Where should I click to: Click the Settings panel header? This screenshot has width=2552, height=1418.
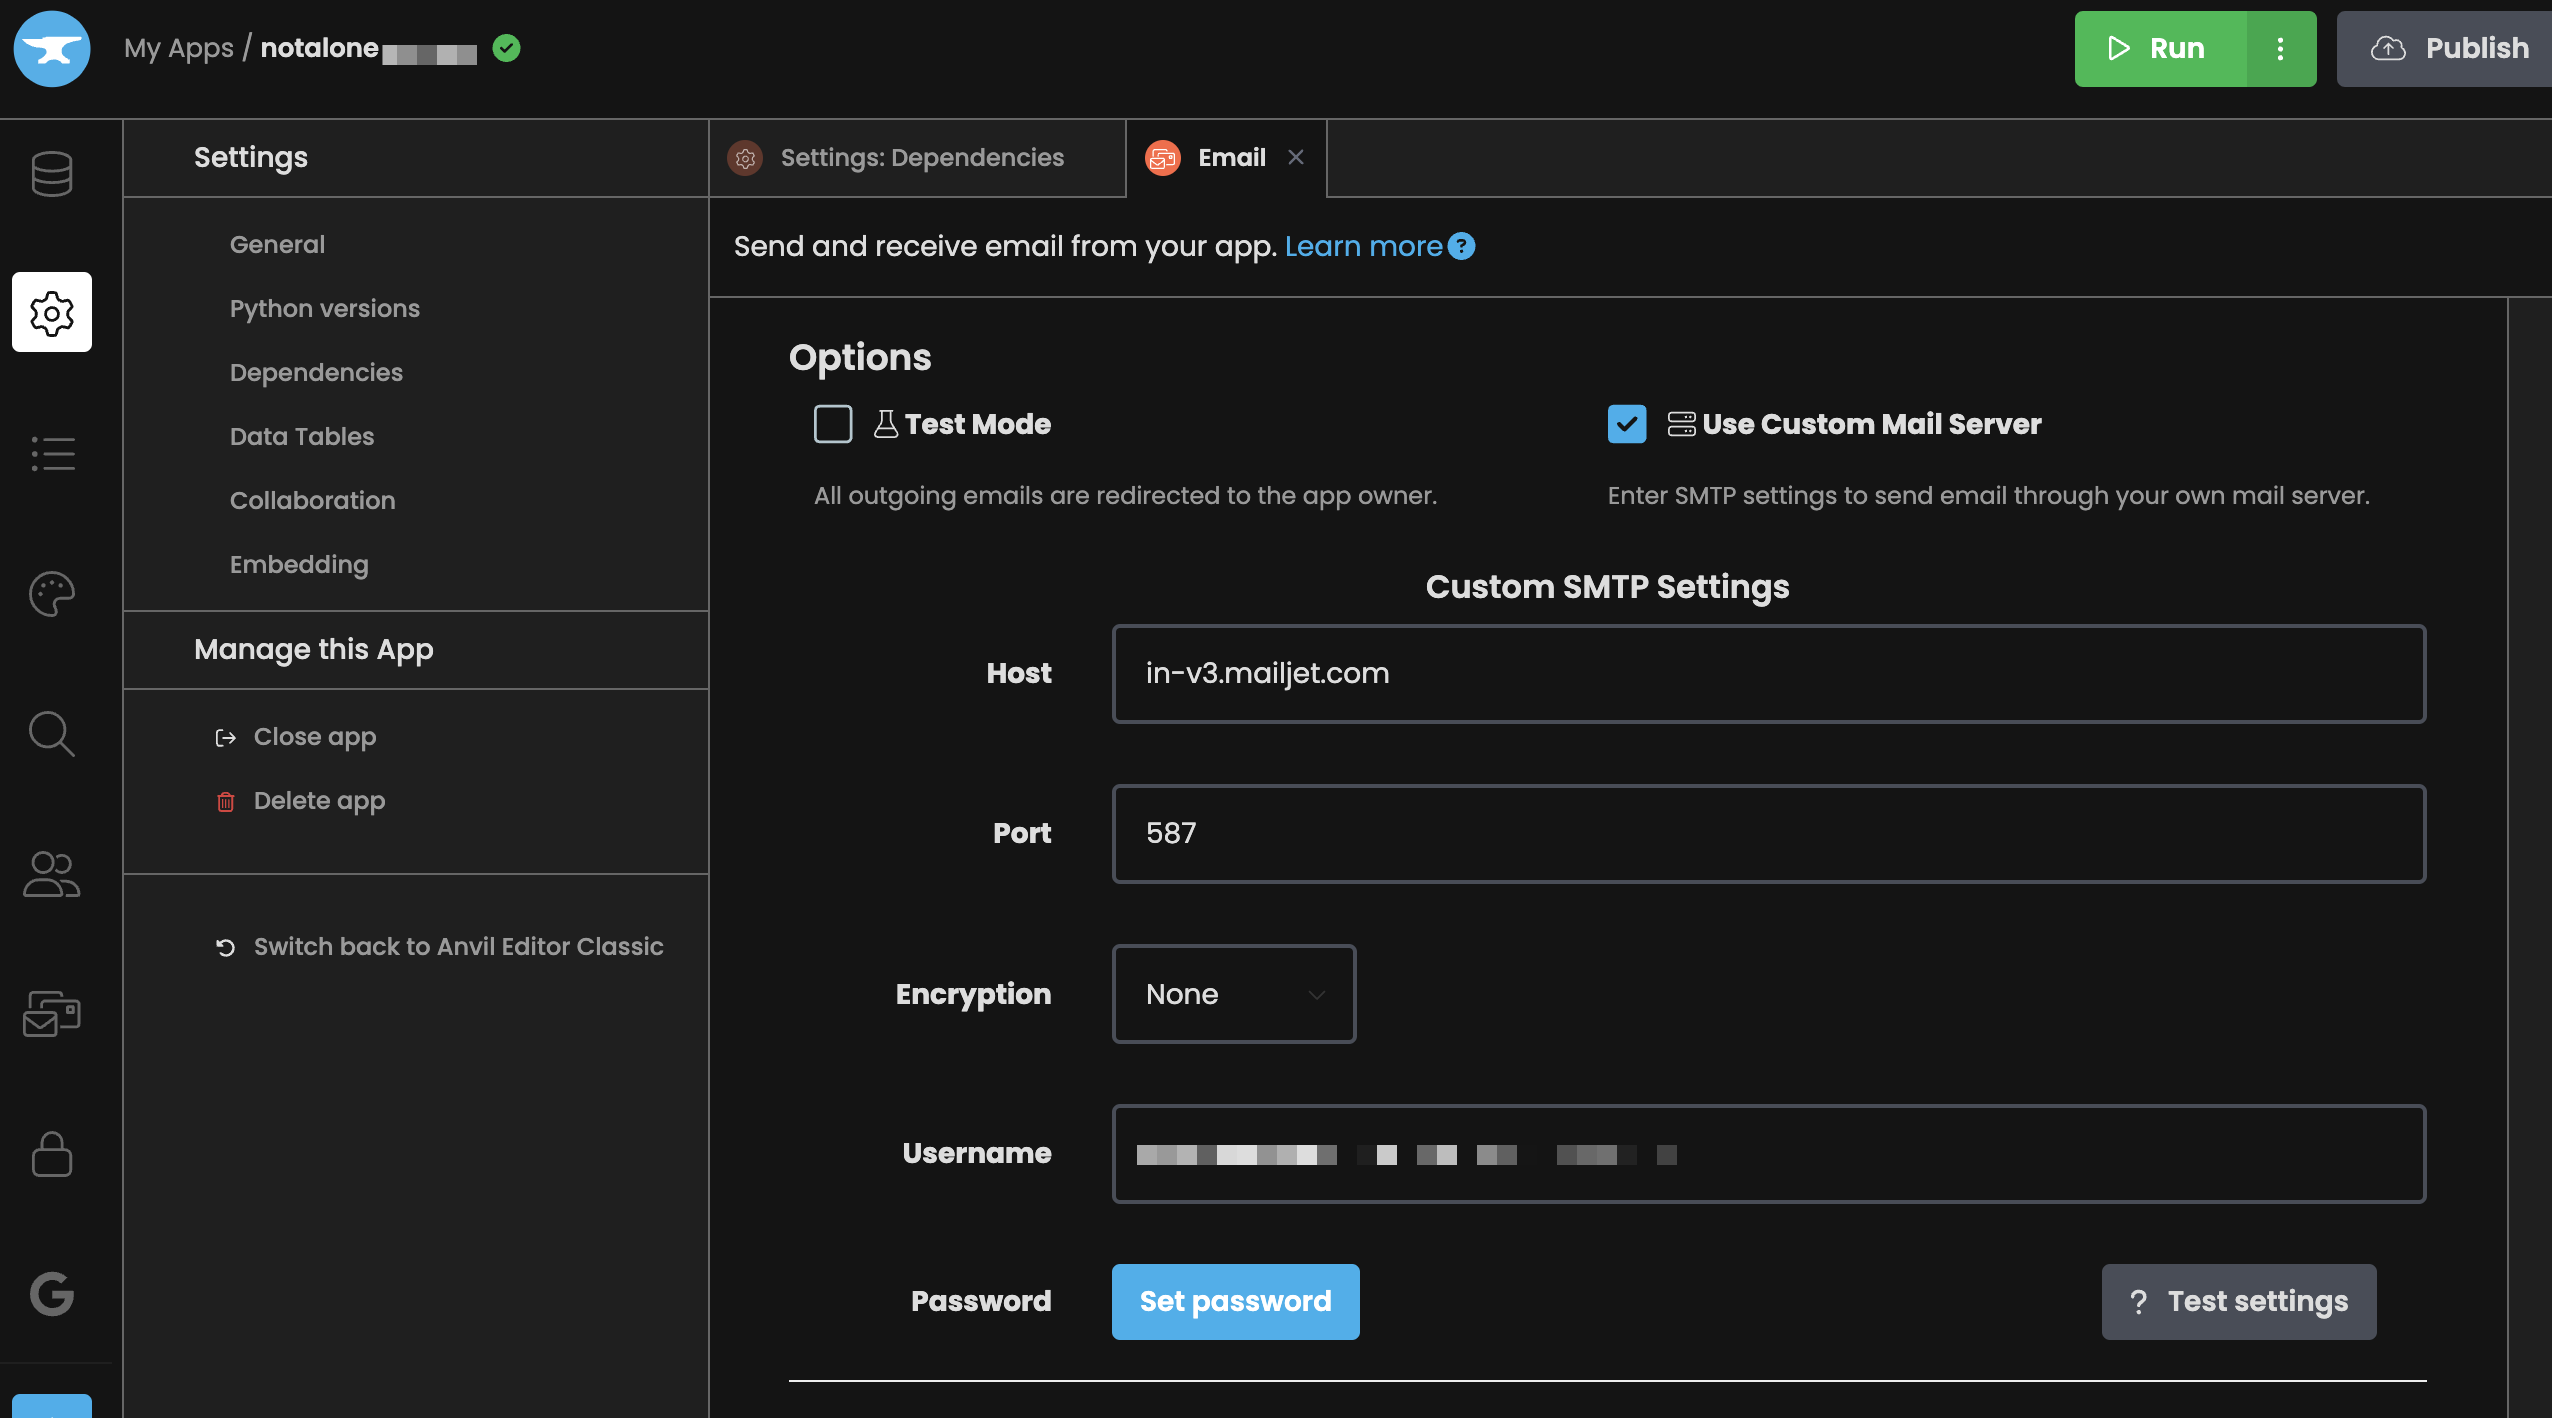click(x=251, y=158)
